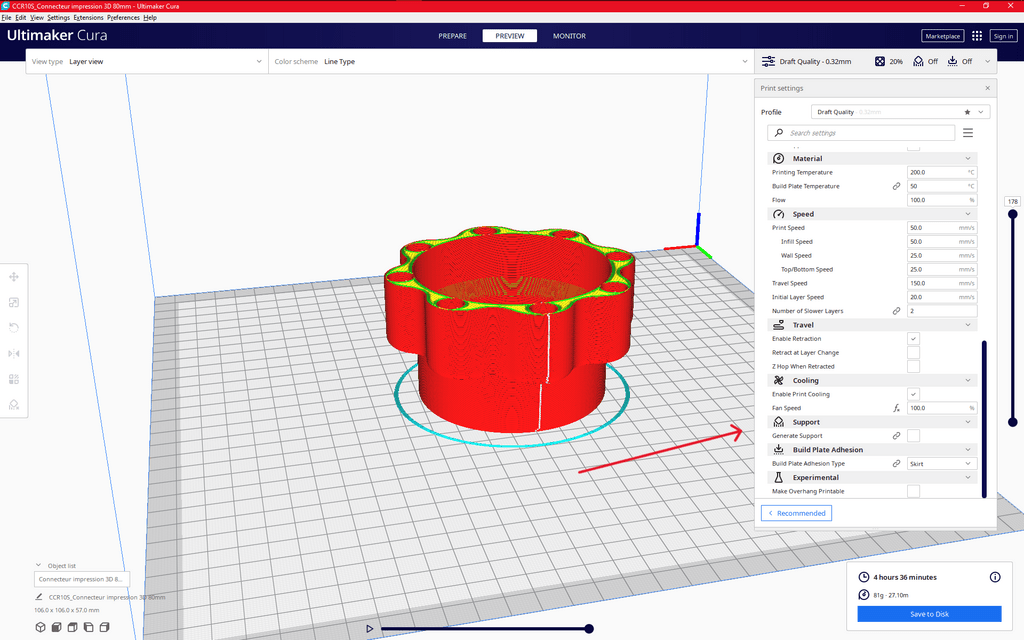
Task: Select the Move tool in left toolbar
Action: (x=14, y=277)
